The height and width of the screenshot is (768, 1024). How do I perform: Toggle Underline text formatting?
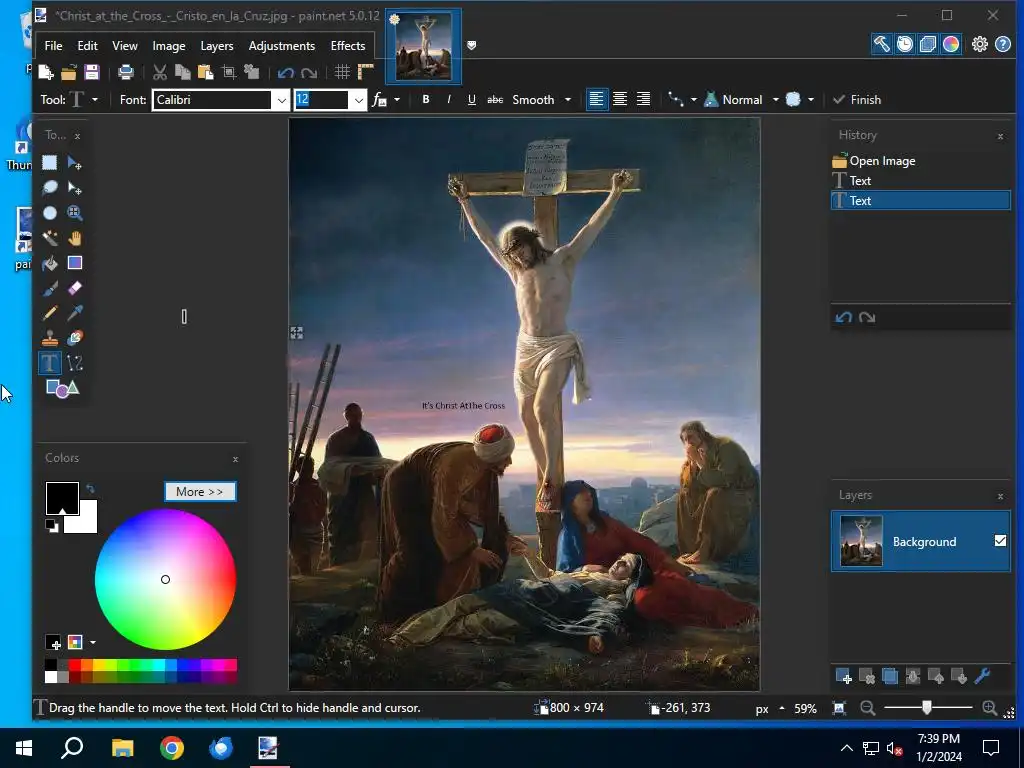(472, 99)
